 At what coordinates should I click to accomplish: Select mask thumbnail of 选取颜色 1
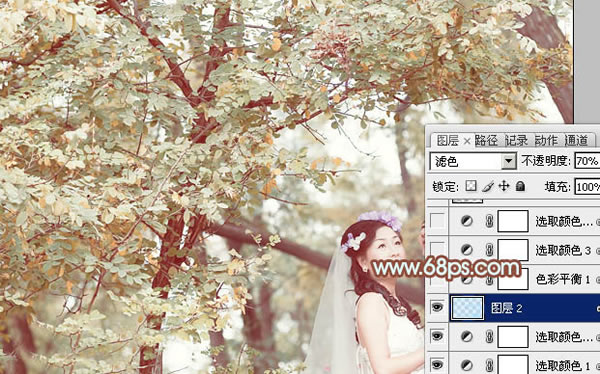coord(513,365)
